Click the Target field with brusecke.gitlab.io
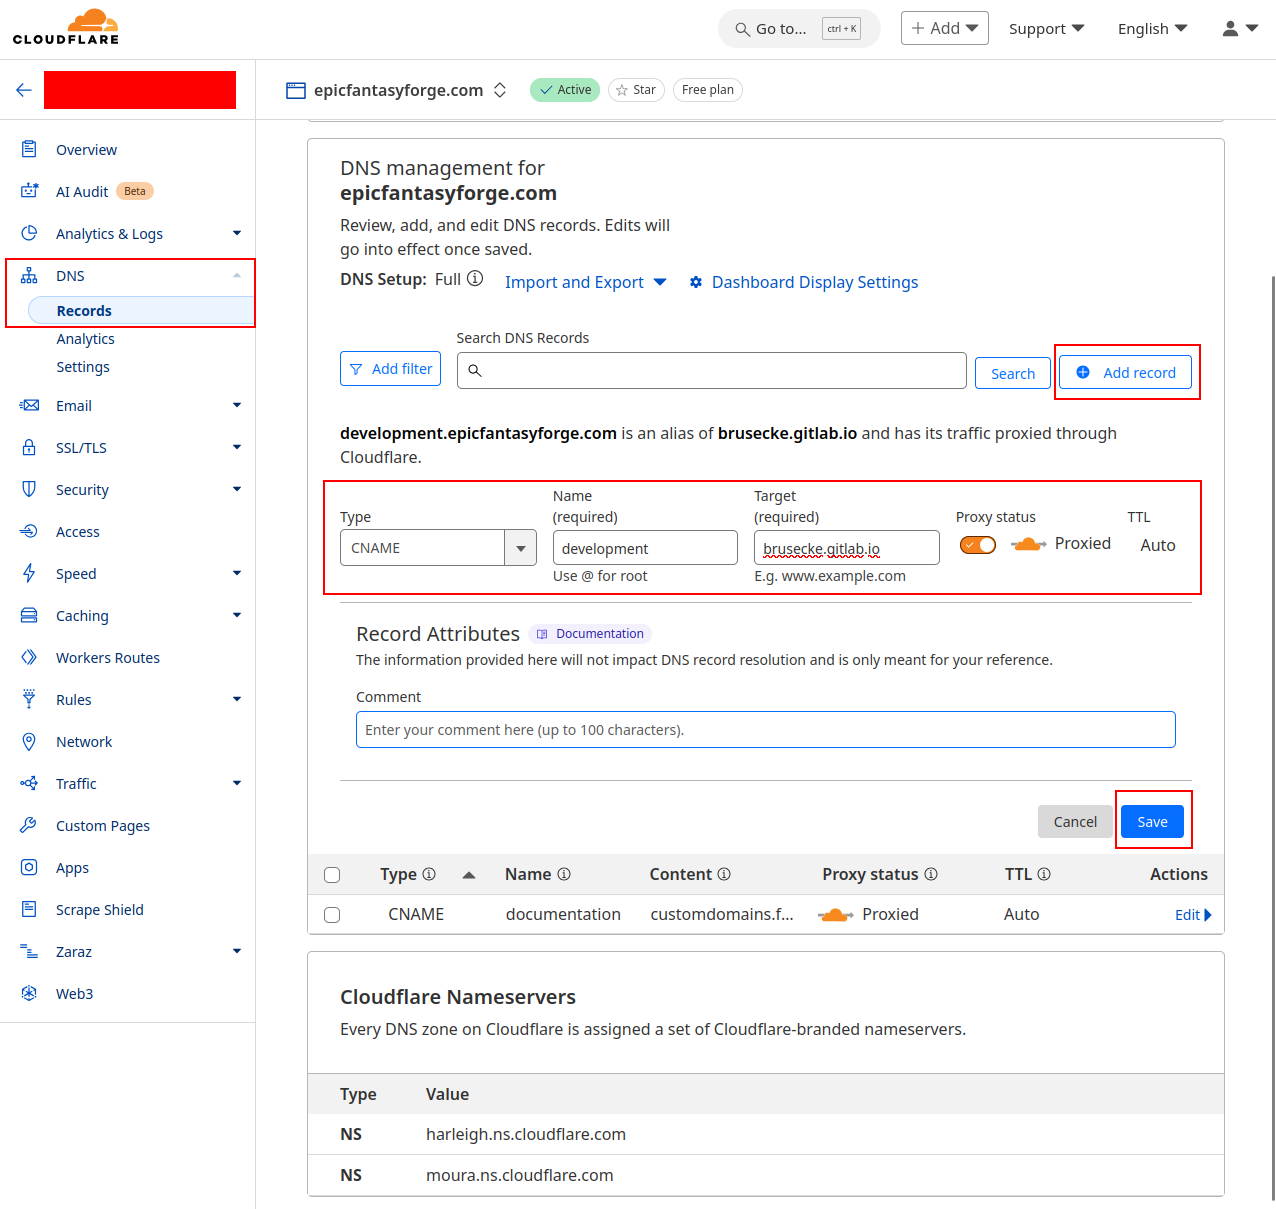The width and height of the screenshot is (1276, 1209). [x=847, y=548]
